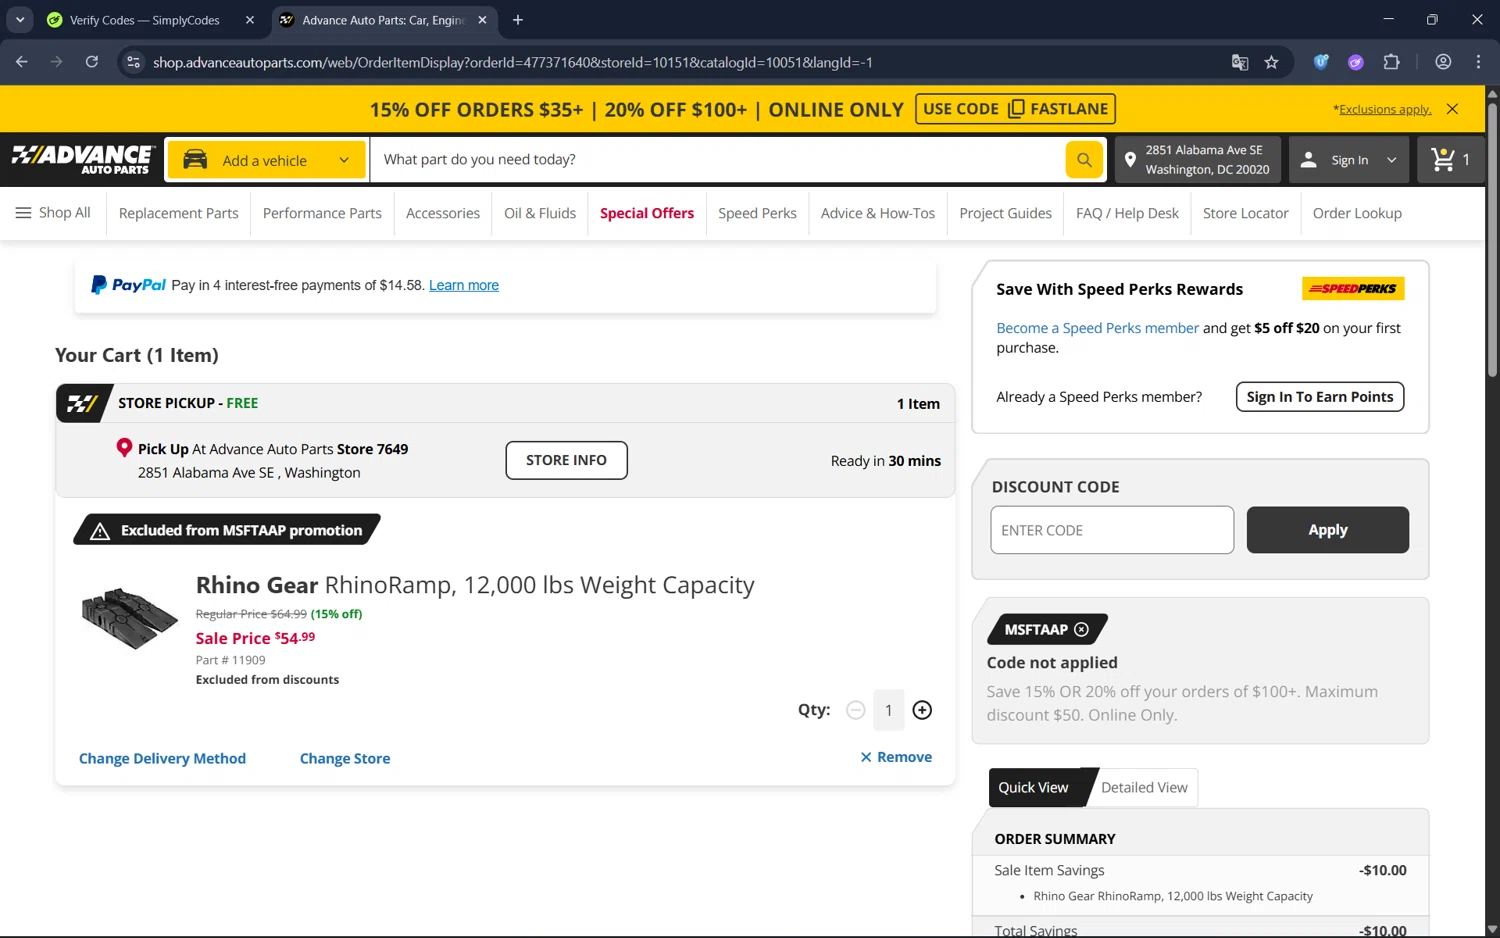Screen dimensions: 1500x938
Task: Close the Advance Auto Parts tab
Action: click(482, 20)
